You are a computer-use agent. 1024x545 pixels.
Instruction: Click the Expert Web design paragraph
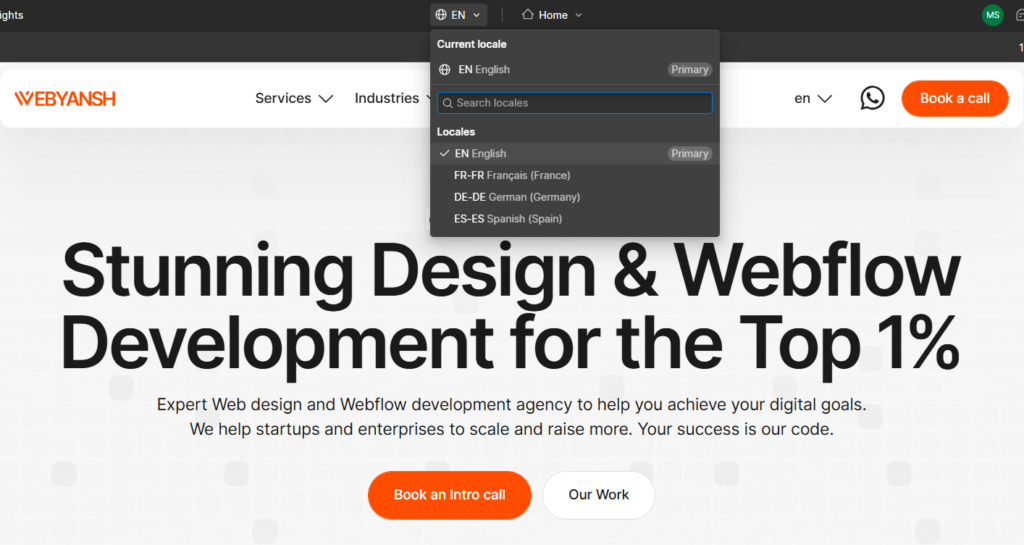[511, 417]
